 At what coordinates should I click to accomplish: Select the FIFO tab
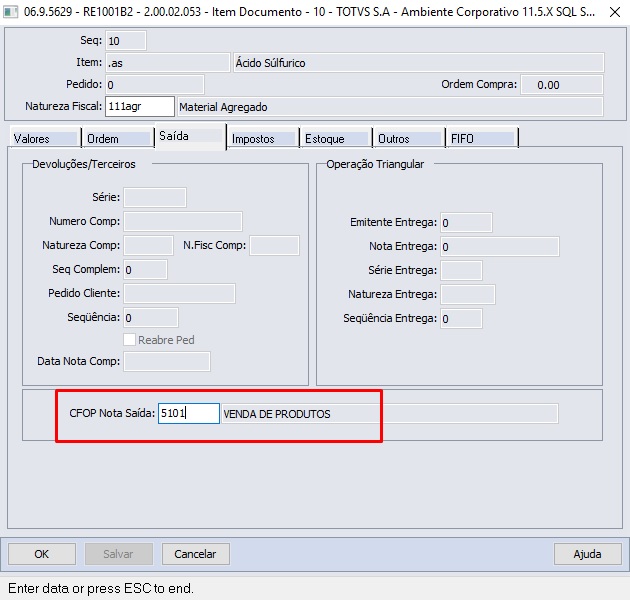482,139
